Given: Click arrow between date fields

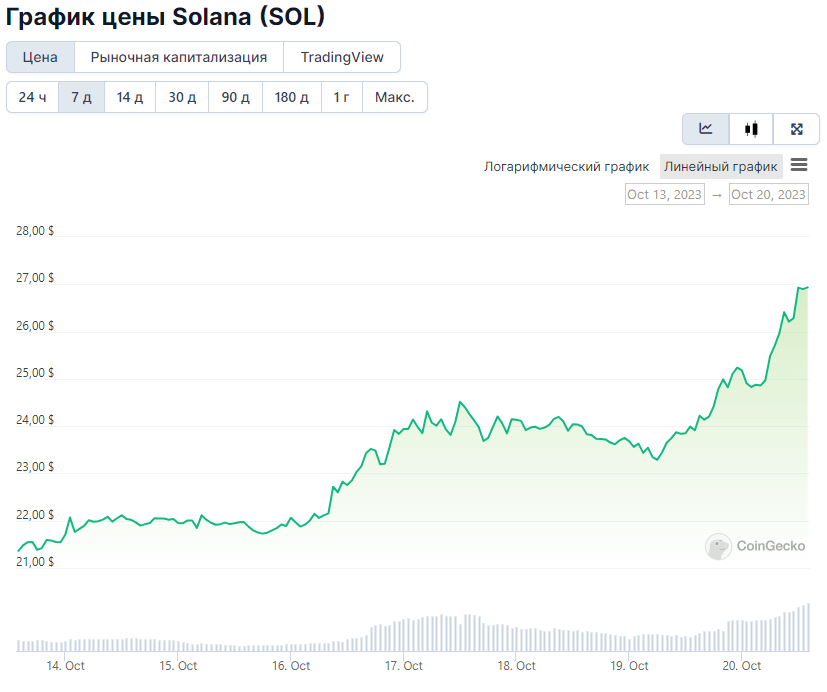Looking at the screenshot, I should pos(717,195).
